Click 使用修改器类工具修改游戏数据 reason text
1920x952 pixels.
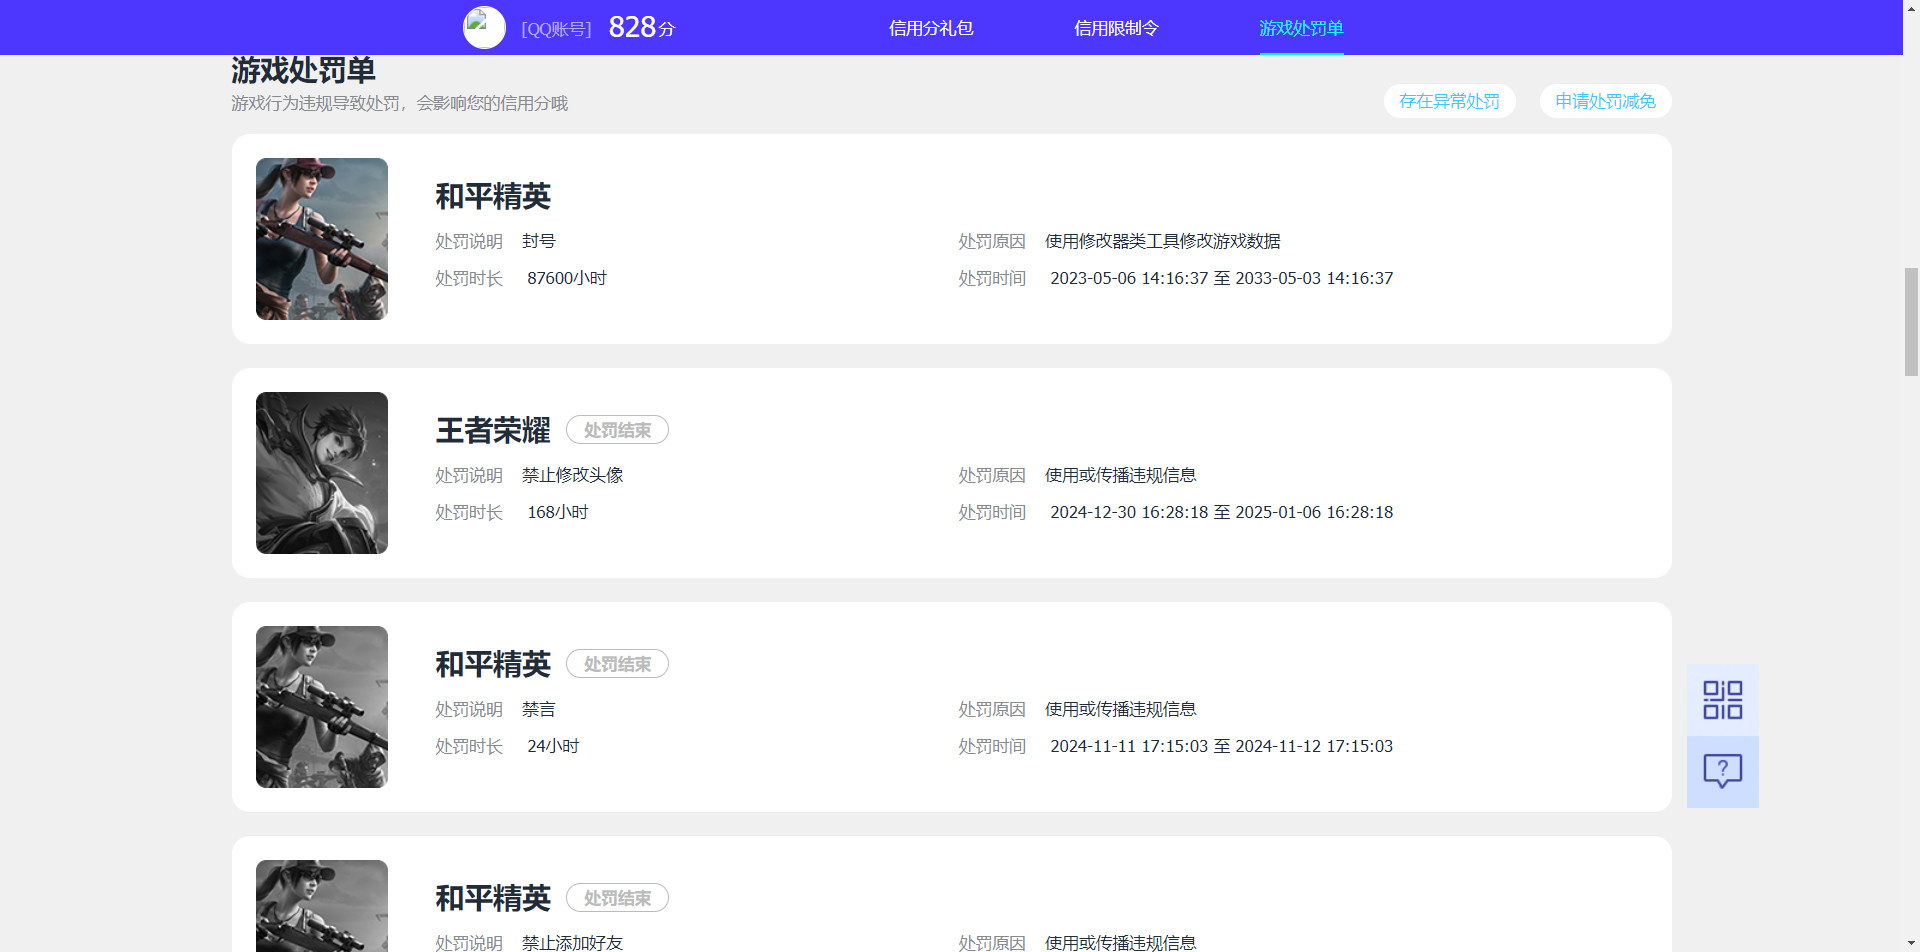coord(1163,241)
